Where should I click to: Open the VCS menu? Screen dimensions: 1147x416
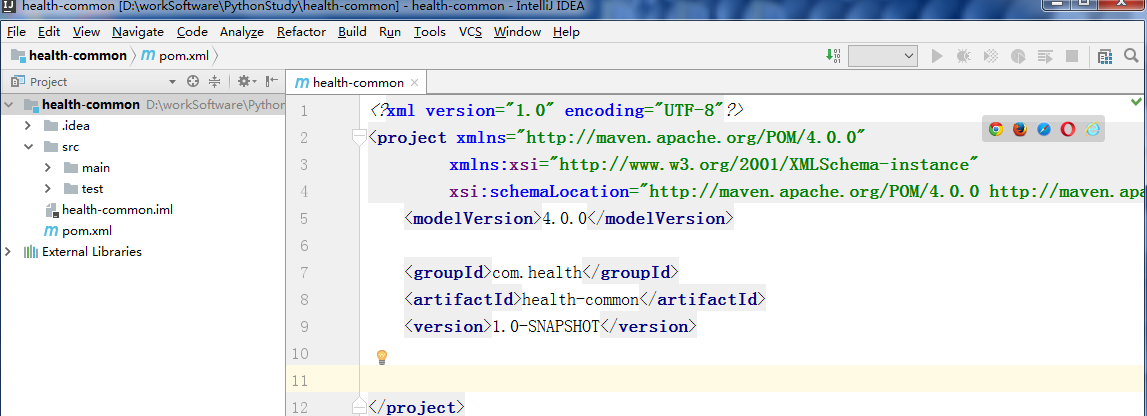point(470,31)
